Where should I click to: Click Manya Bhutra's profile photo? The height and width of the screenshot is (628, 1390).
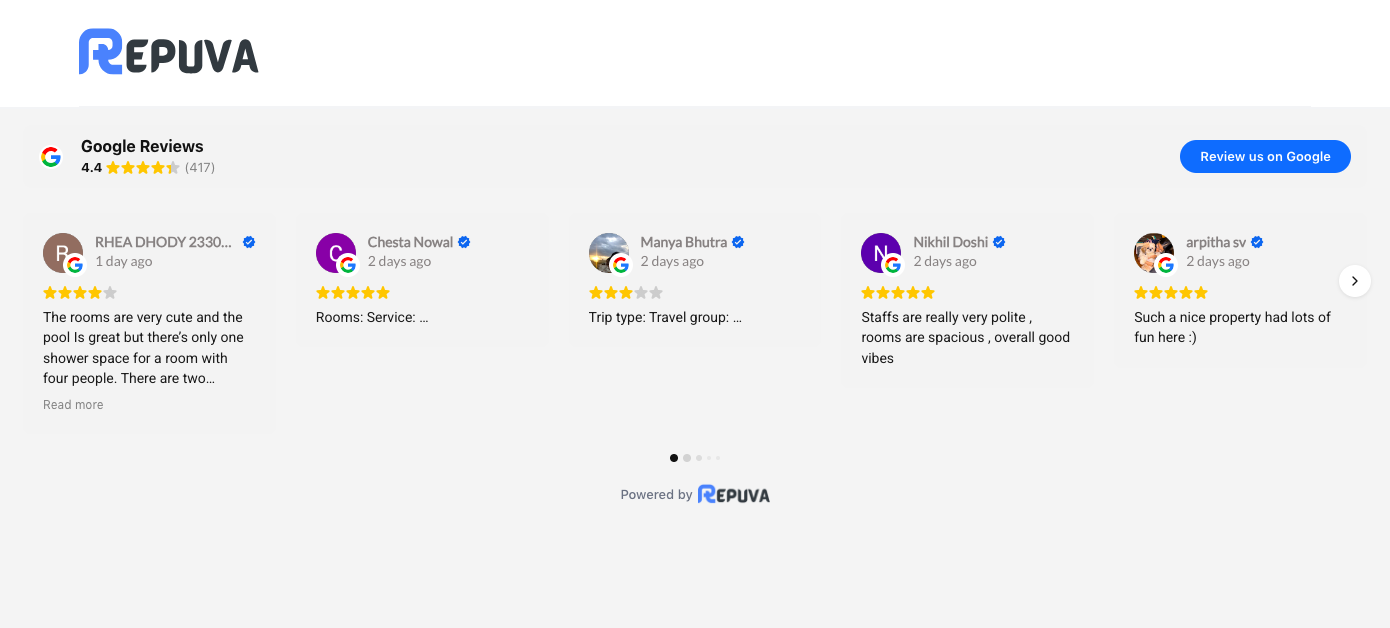point(608,253)
